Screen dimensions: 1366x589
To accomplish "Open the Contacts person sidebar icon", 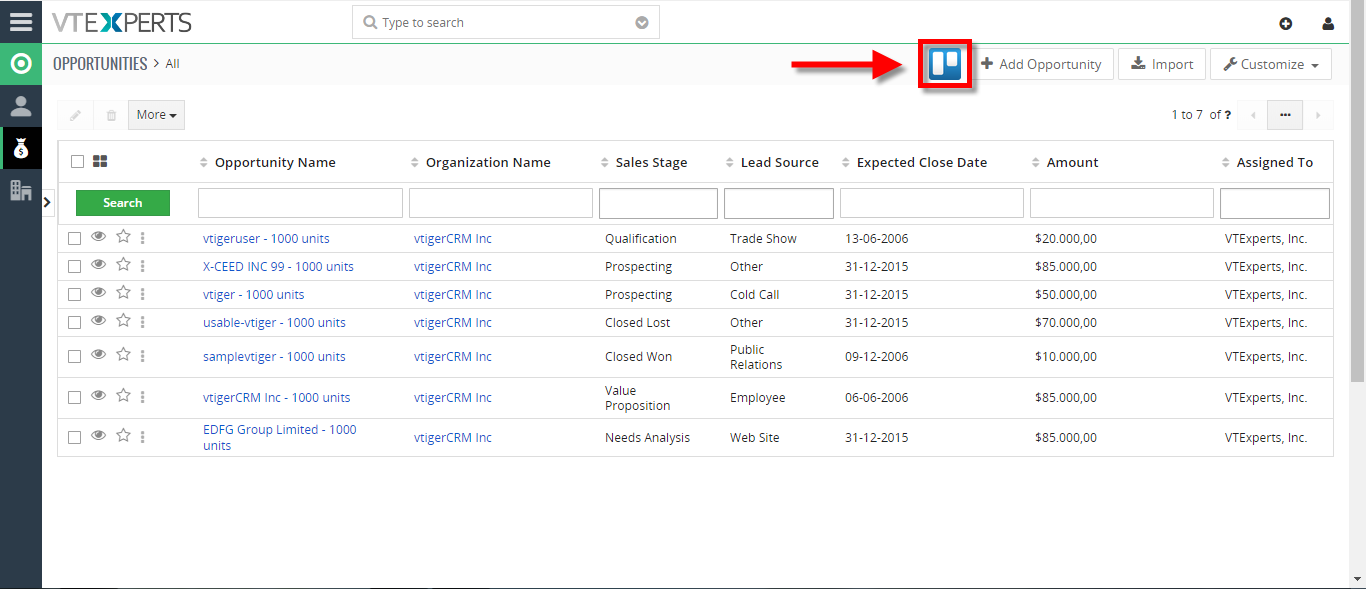I will click(x=21, y=106).
